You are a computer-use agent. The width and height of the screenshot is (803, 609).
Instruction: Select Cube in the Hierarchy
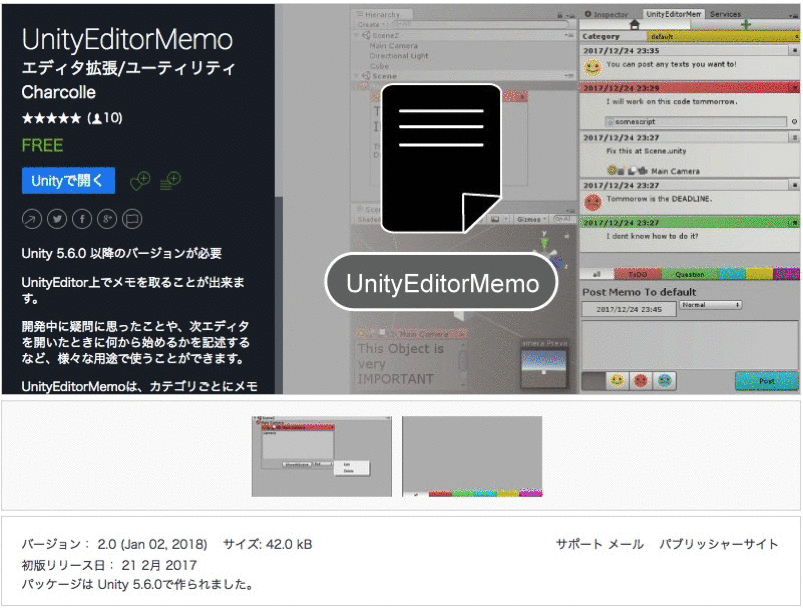[x=379, y=66]
